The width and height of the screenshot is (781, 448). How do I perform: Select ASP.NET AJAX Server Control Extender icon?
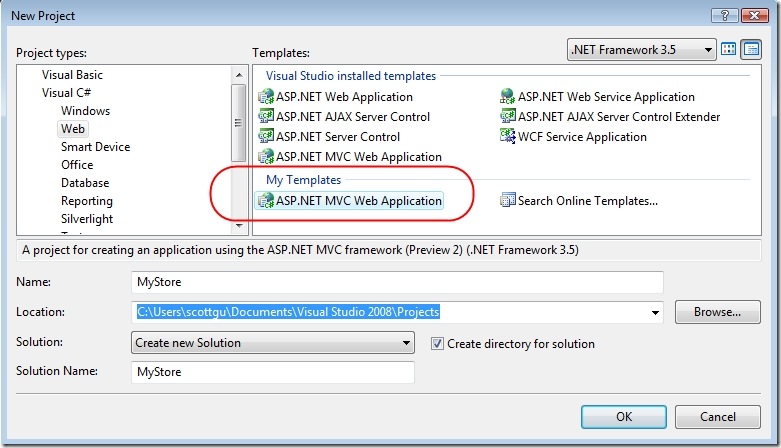508,117
